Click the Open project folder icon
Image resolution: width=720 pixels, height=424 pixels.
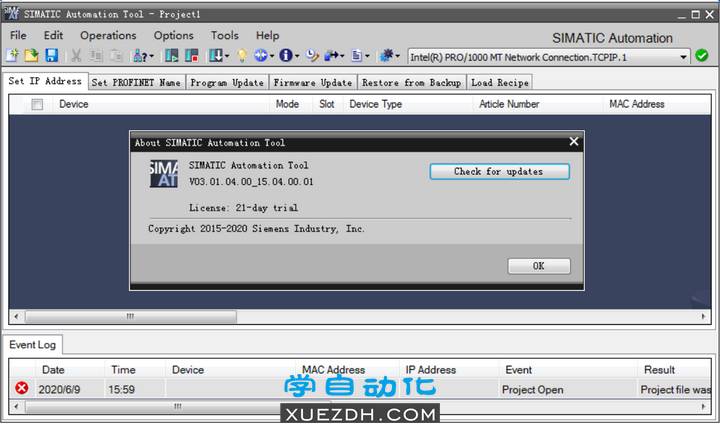pos(31,56)
